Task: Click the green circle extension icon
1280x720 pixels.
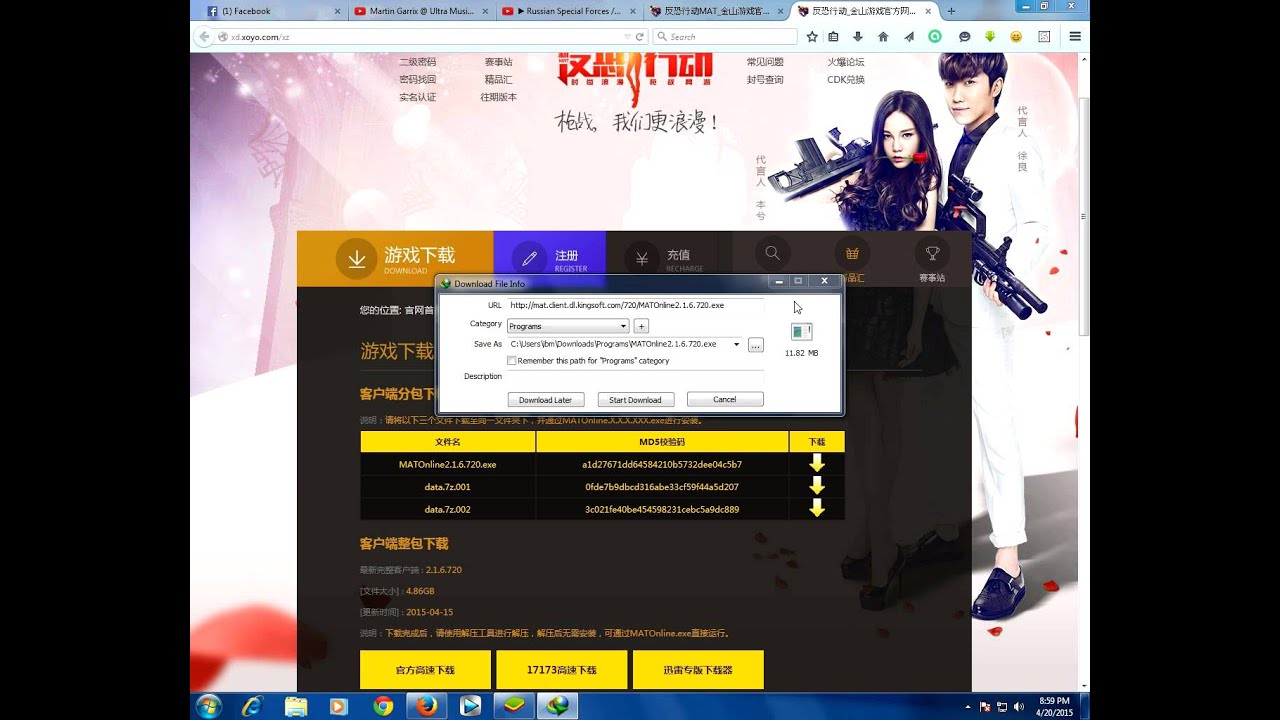Action: [x=935, y=36]
